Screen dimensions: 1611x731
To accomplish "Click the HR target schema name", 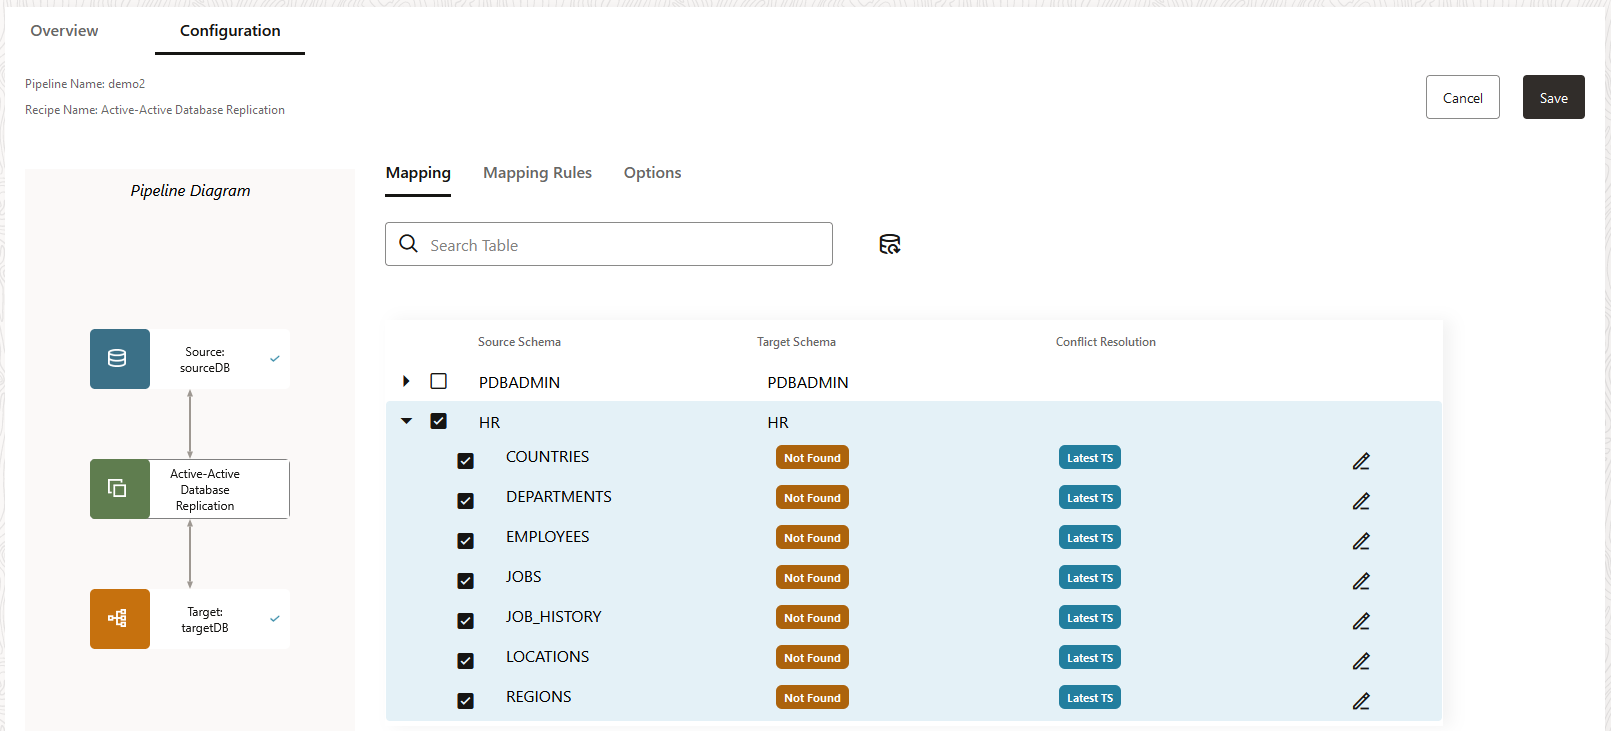I will coord(778,422).
